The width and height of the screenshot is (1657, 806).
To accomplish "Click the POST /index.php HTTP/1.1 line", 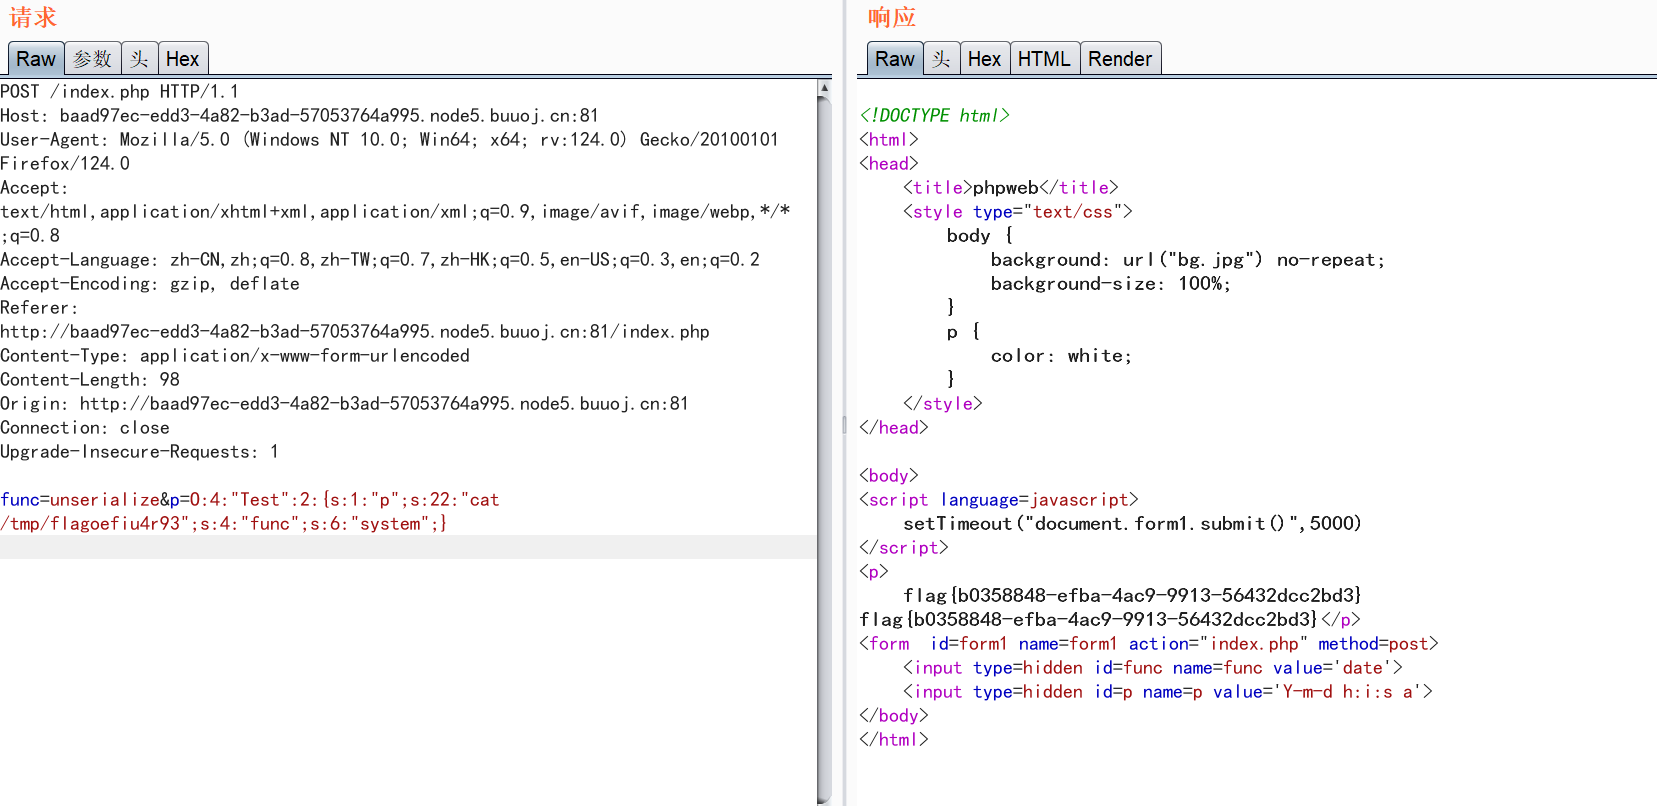I will 120,92.
